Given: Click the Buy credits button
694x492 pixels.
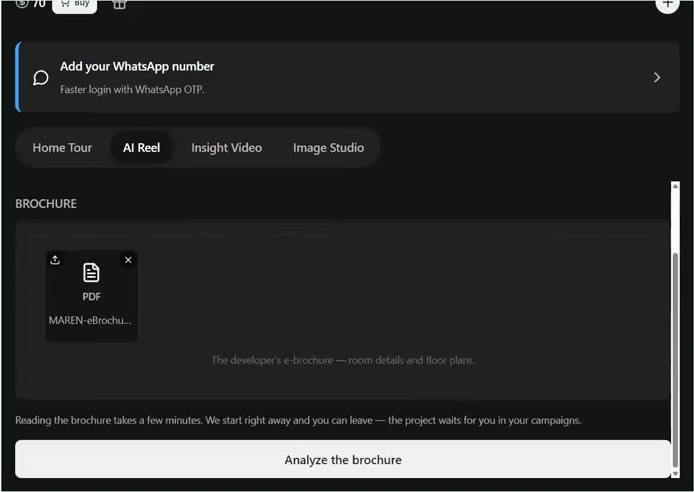Looking at the screenshot, I should (x=74, y=5).
